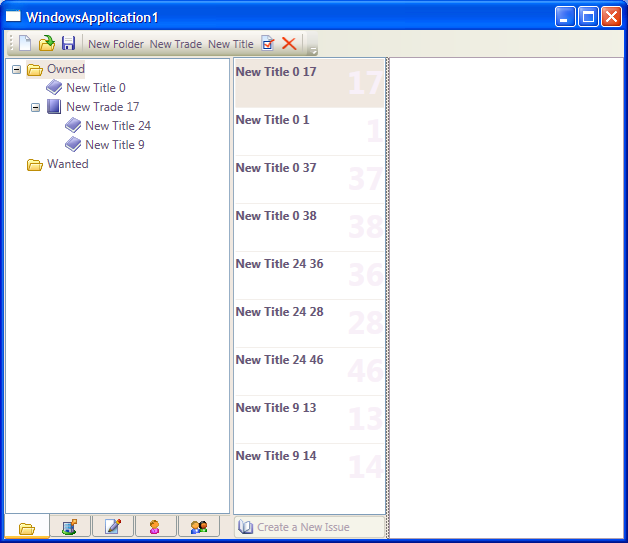Viewport: 628px width, 543px height.
Task: Collapse the New Trade 17 tree node
Action: 35,107
